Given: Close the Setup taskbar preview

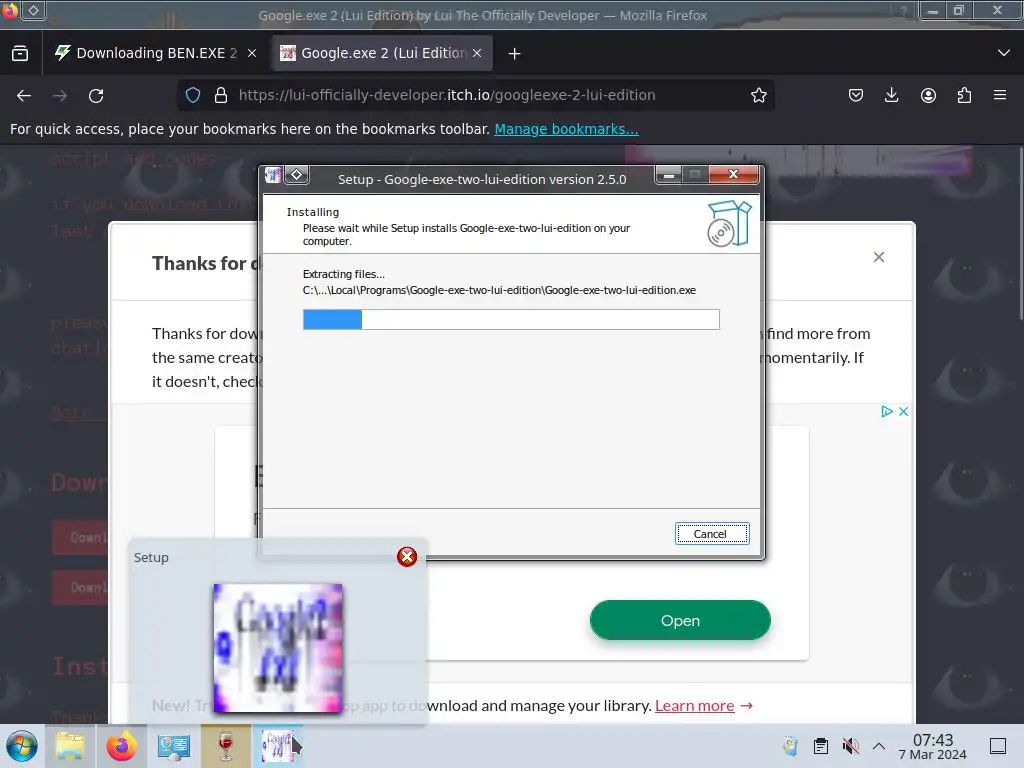Looking at the screenshot, I should point(407,556).
